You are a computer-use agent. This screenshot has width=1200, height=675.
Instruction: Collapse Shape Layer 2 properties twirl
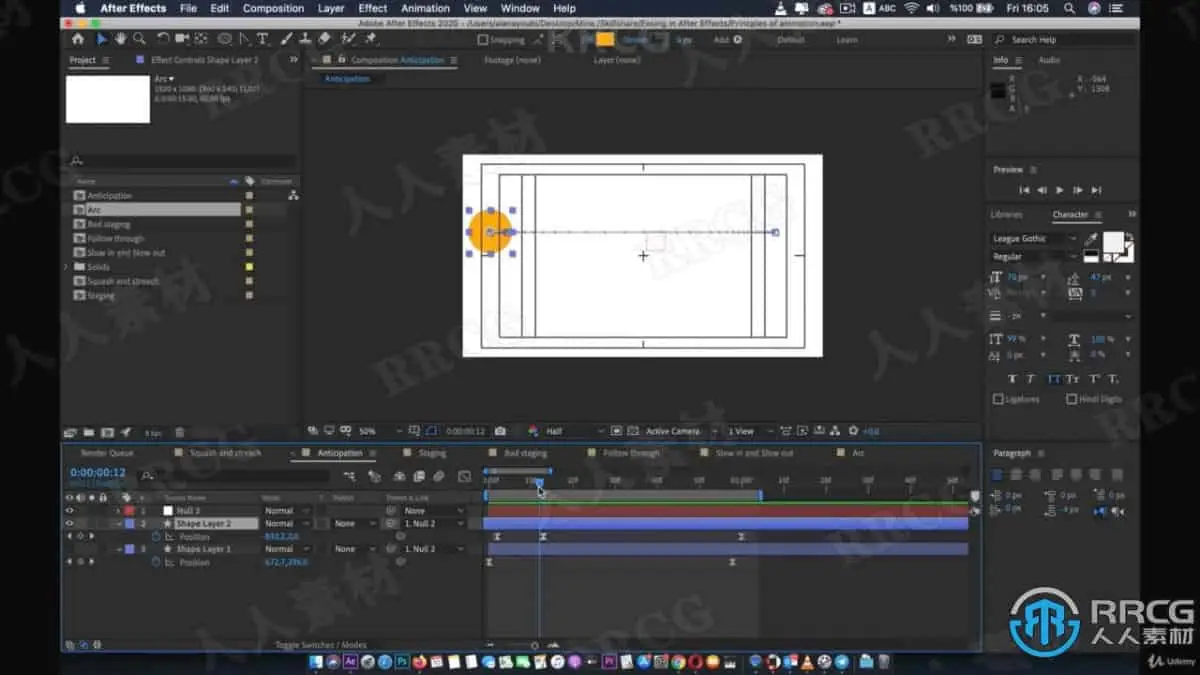118,523
